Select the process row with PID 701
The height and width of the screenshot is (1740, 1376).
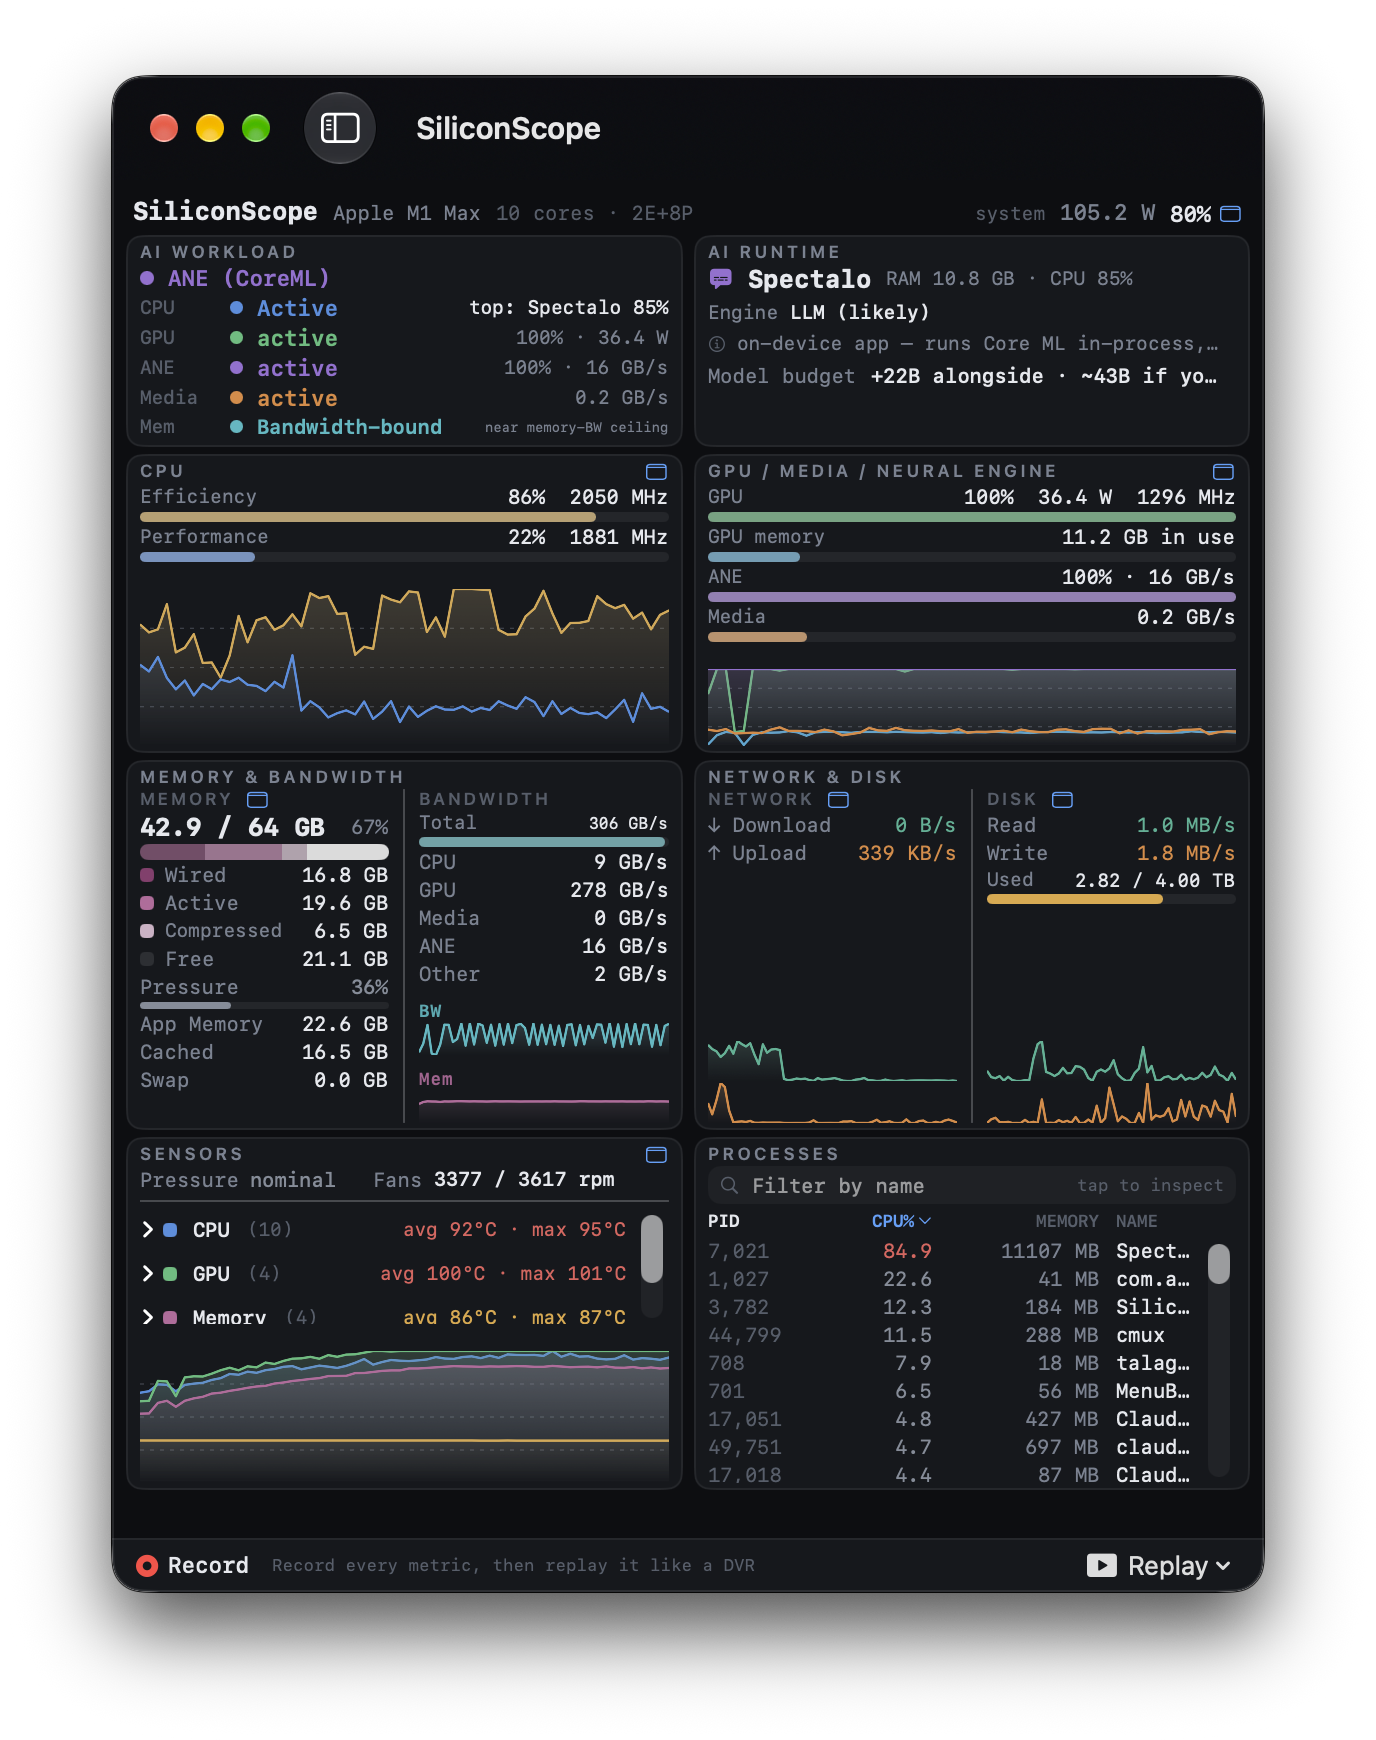pyautogui.click(x=950, y=1392)
